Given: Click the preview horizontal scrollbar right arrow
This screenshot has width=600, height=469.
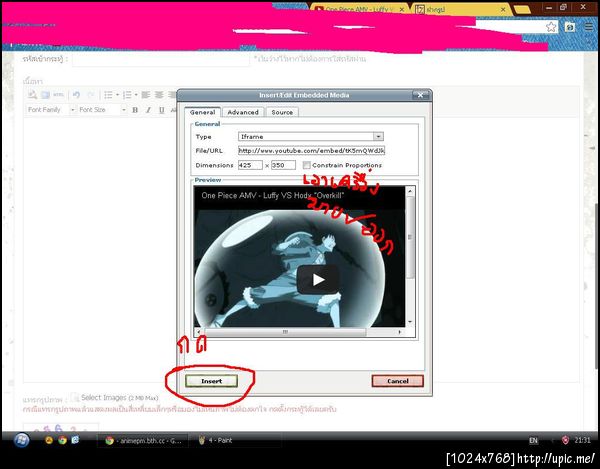Looking at the screenshot, I should (x=399, y=332).
